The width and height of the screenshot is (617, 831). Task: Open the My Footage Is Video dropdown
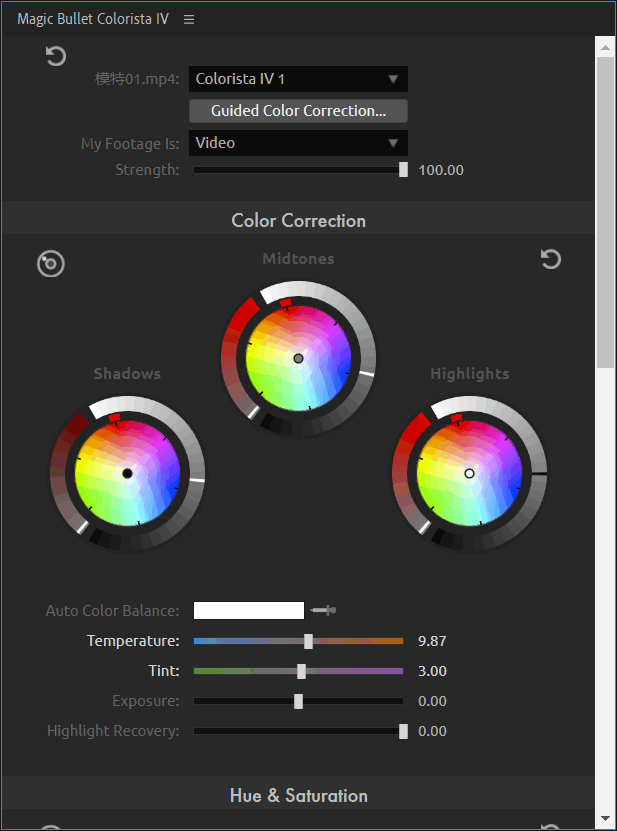pyautogui.click(x=298, y=143)
